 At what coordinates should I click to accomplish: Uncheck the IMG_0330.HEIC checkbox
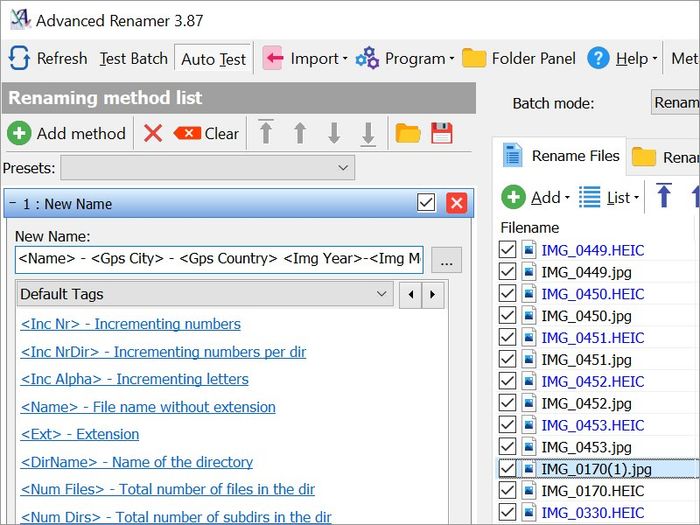coord(507,512)
